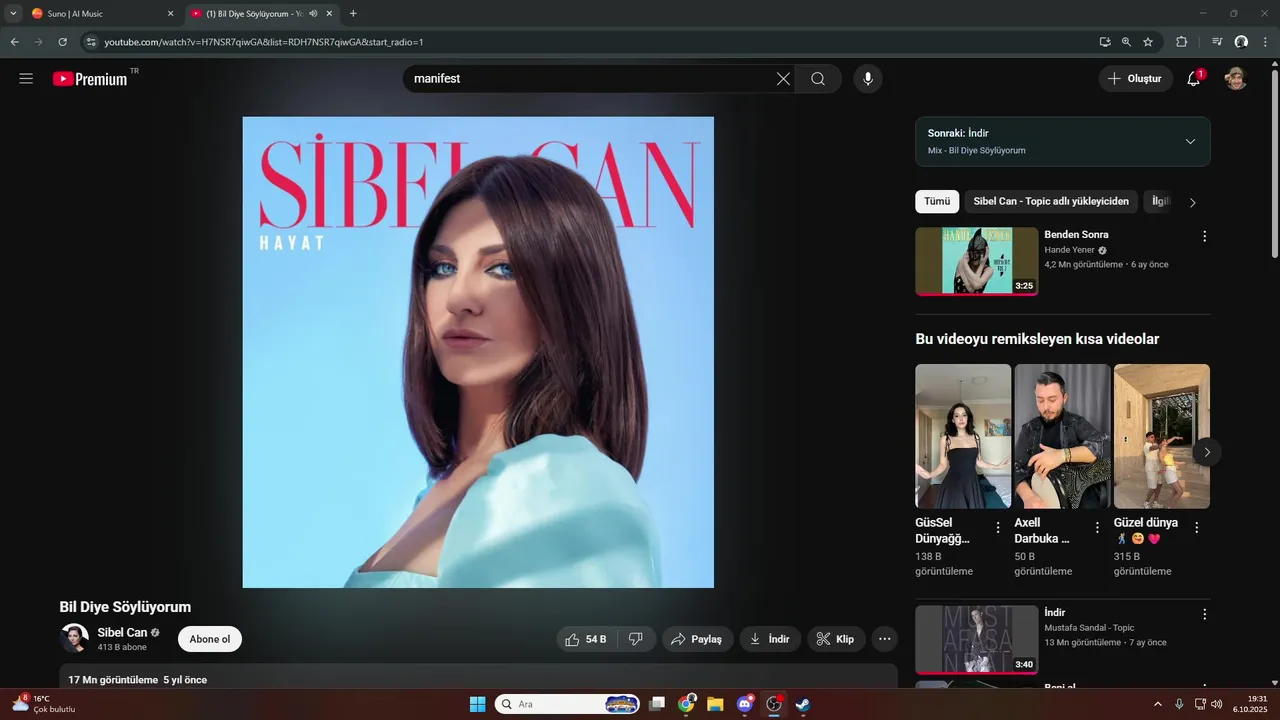Mute the YouTube tab audio icon
The height and width of the screenshot is (720, 1280).
click(x=313, y=14)
